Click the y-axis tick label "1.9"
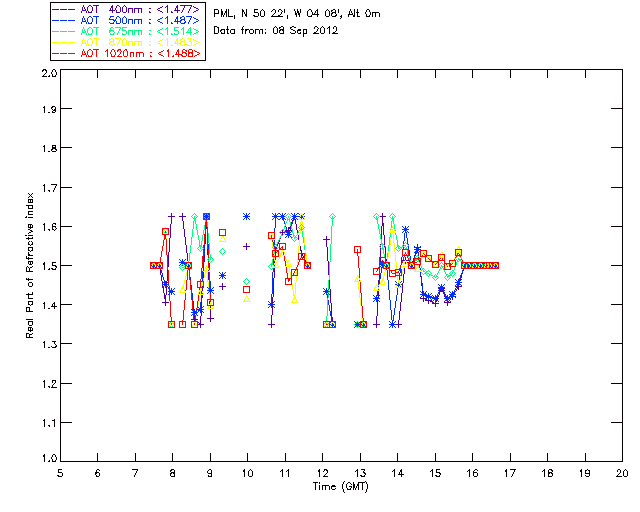 click(x=49, y=109)
